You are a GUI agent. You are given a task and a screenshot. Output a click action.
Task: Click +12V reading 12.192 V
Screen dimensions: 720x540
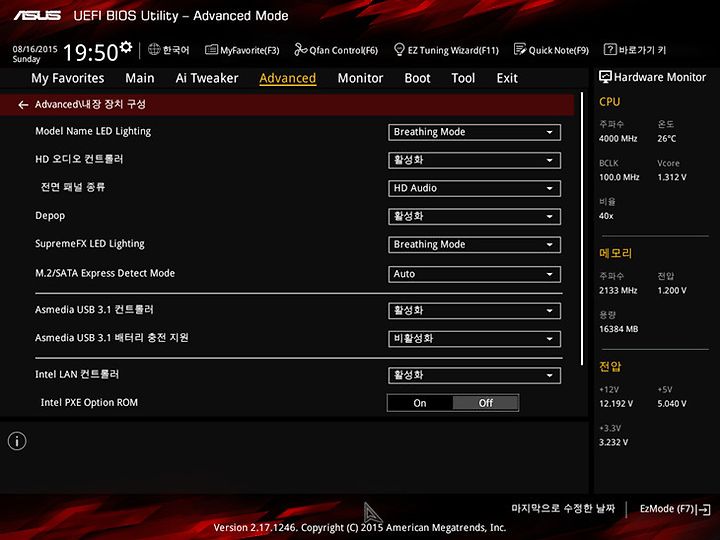(616, 404)
